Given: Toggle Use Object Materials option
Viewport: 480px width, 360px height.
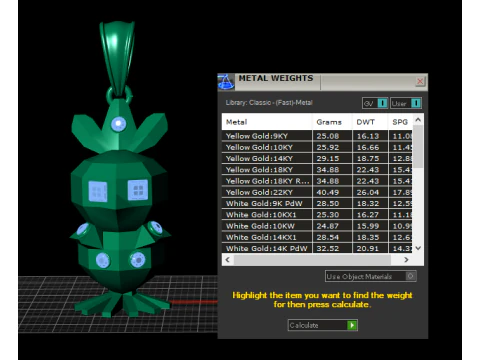Looking at the screenshot, I should (x=370, y=276).
